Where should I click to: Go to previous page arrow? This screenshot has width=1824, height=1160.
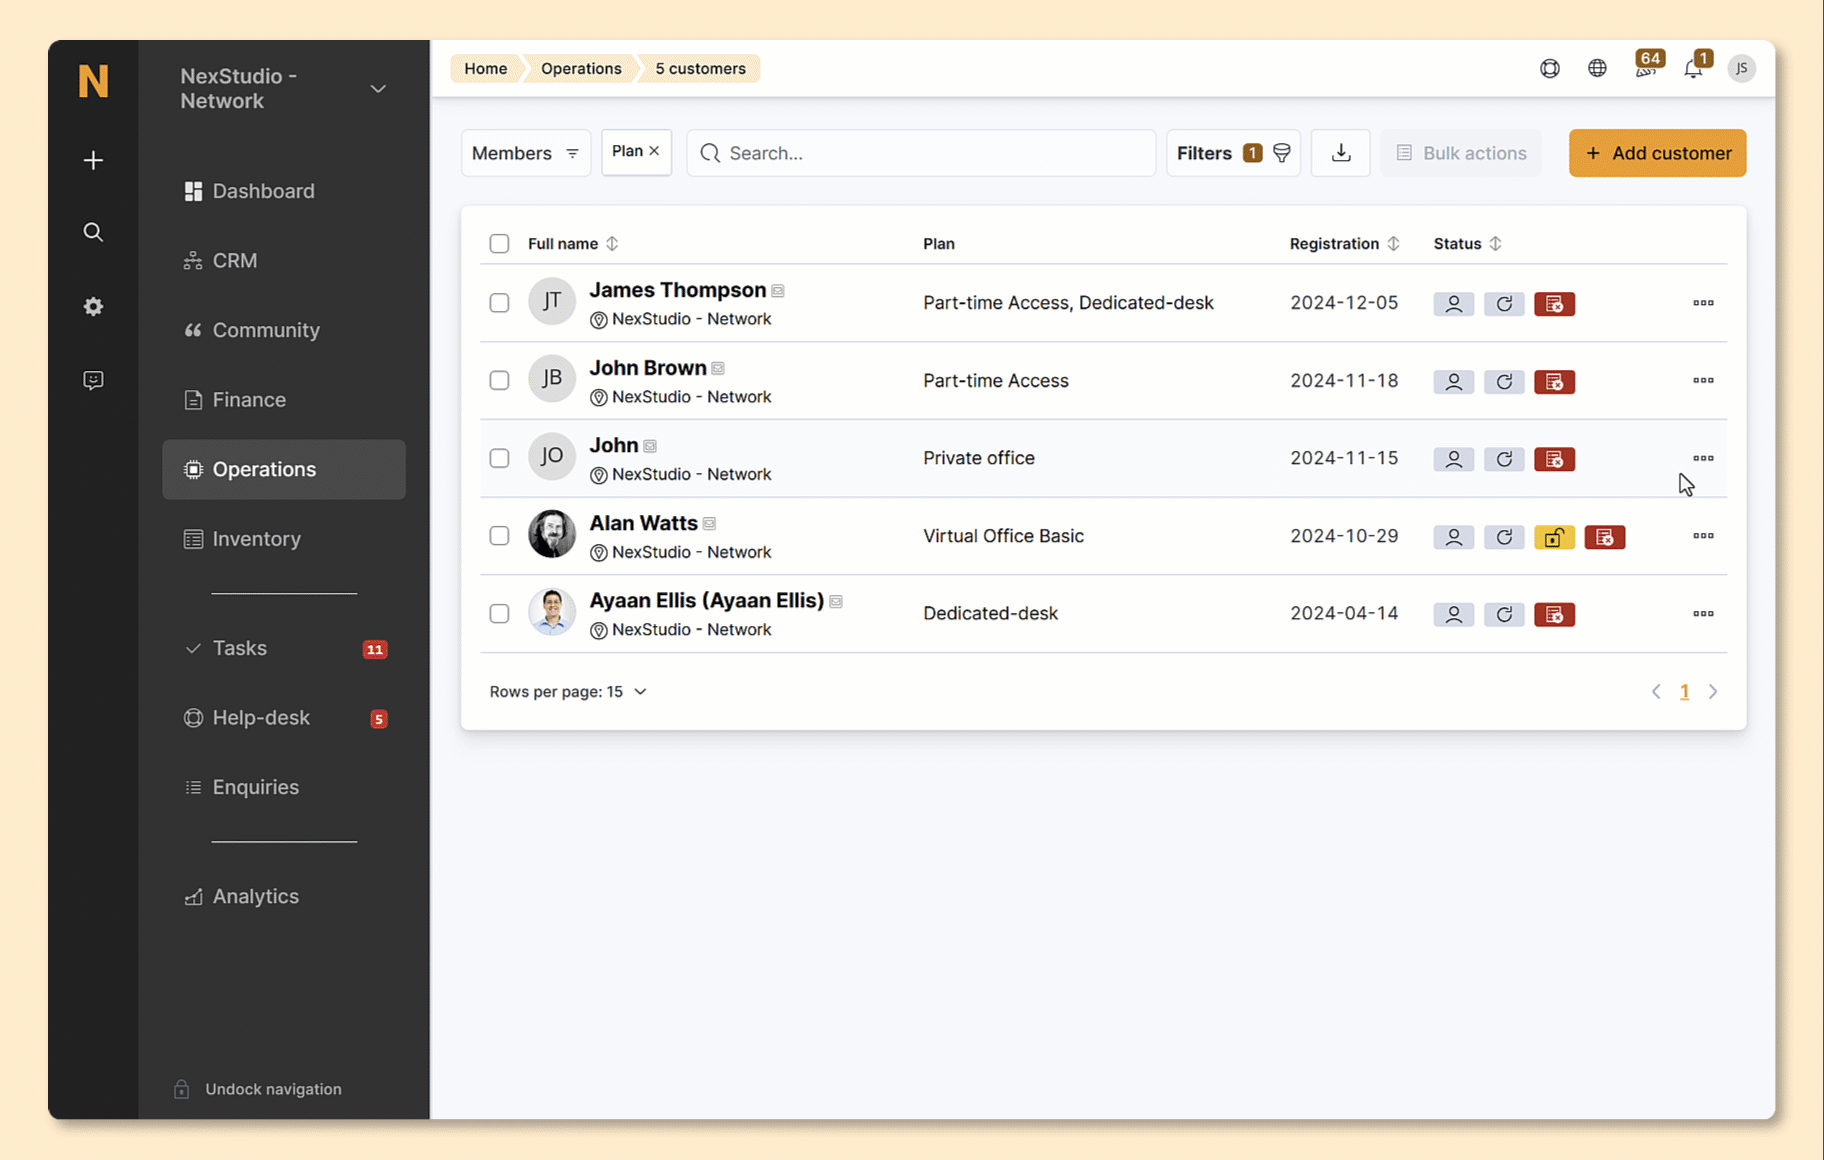[x=1656, y=692]
